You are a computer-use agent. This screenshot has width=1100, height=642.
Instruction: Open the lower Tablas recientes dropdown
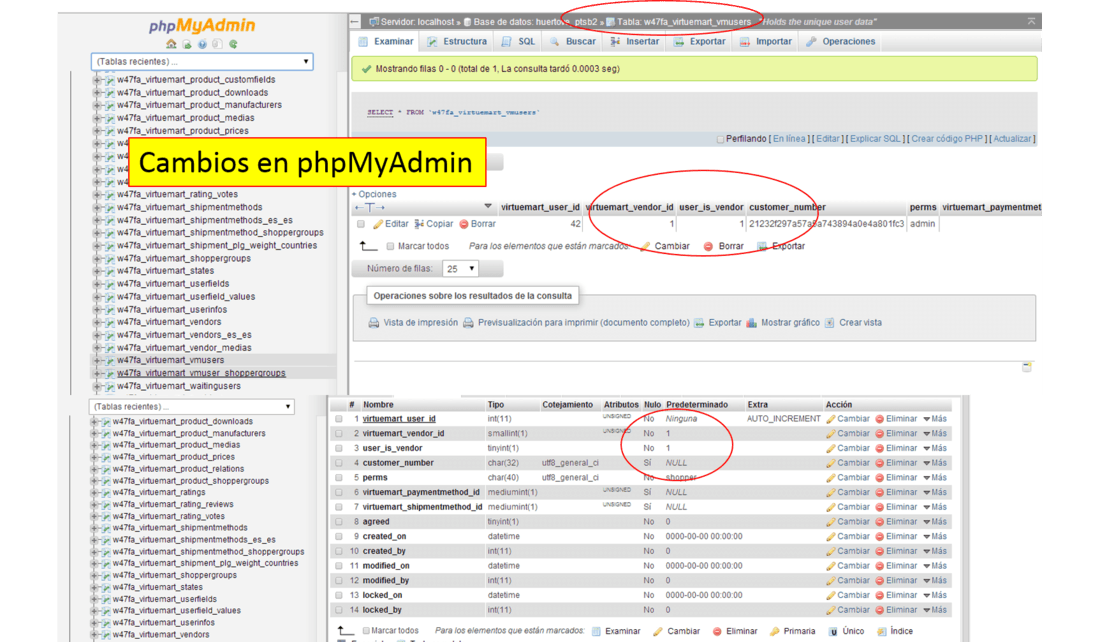click(192, 407)
